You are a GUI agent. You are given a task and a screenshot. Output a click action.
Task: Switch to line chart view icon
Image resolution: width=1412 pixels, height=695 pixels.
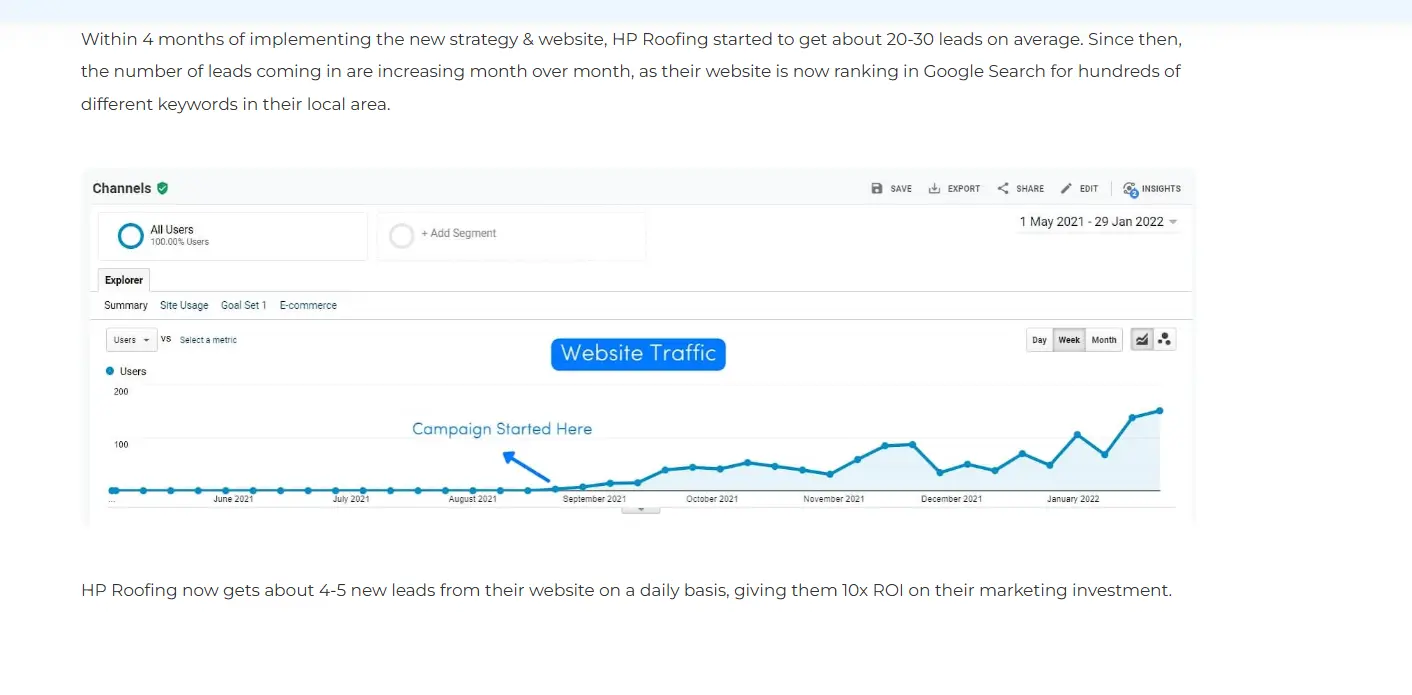1141,340
